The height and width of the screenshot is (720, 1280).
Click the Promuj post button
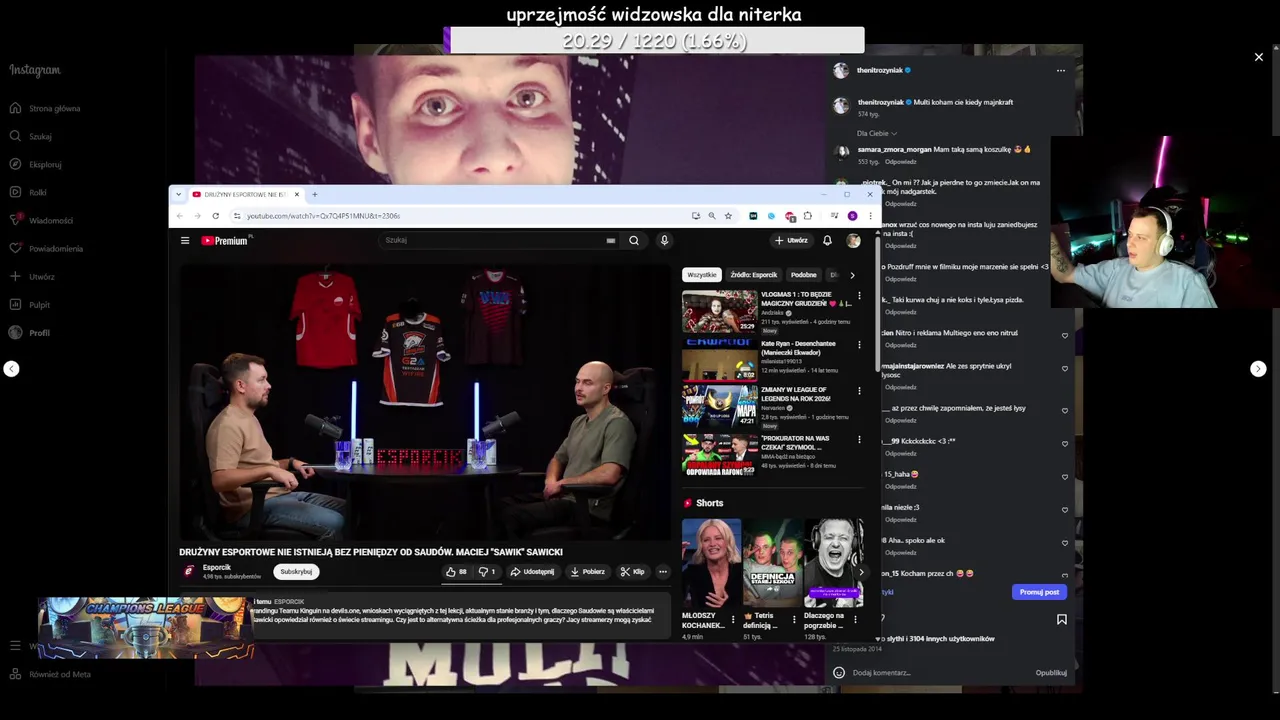point(1039,592)
